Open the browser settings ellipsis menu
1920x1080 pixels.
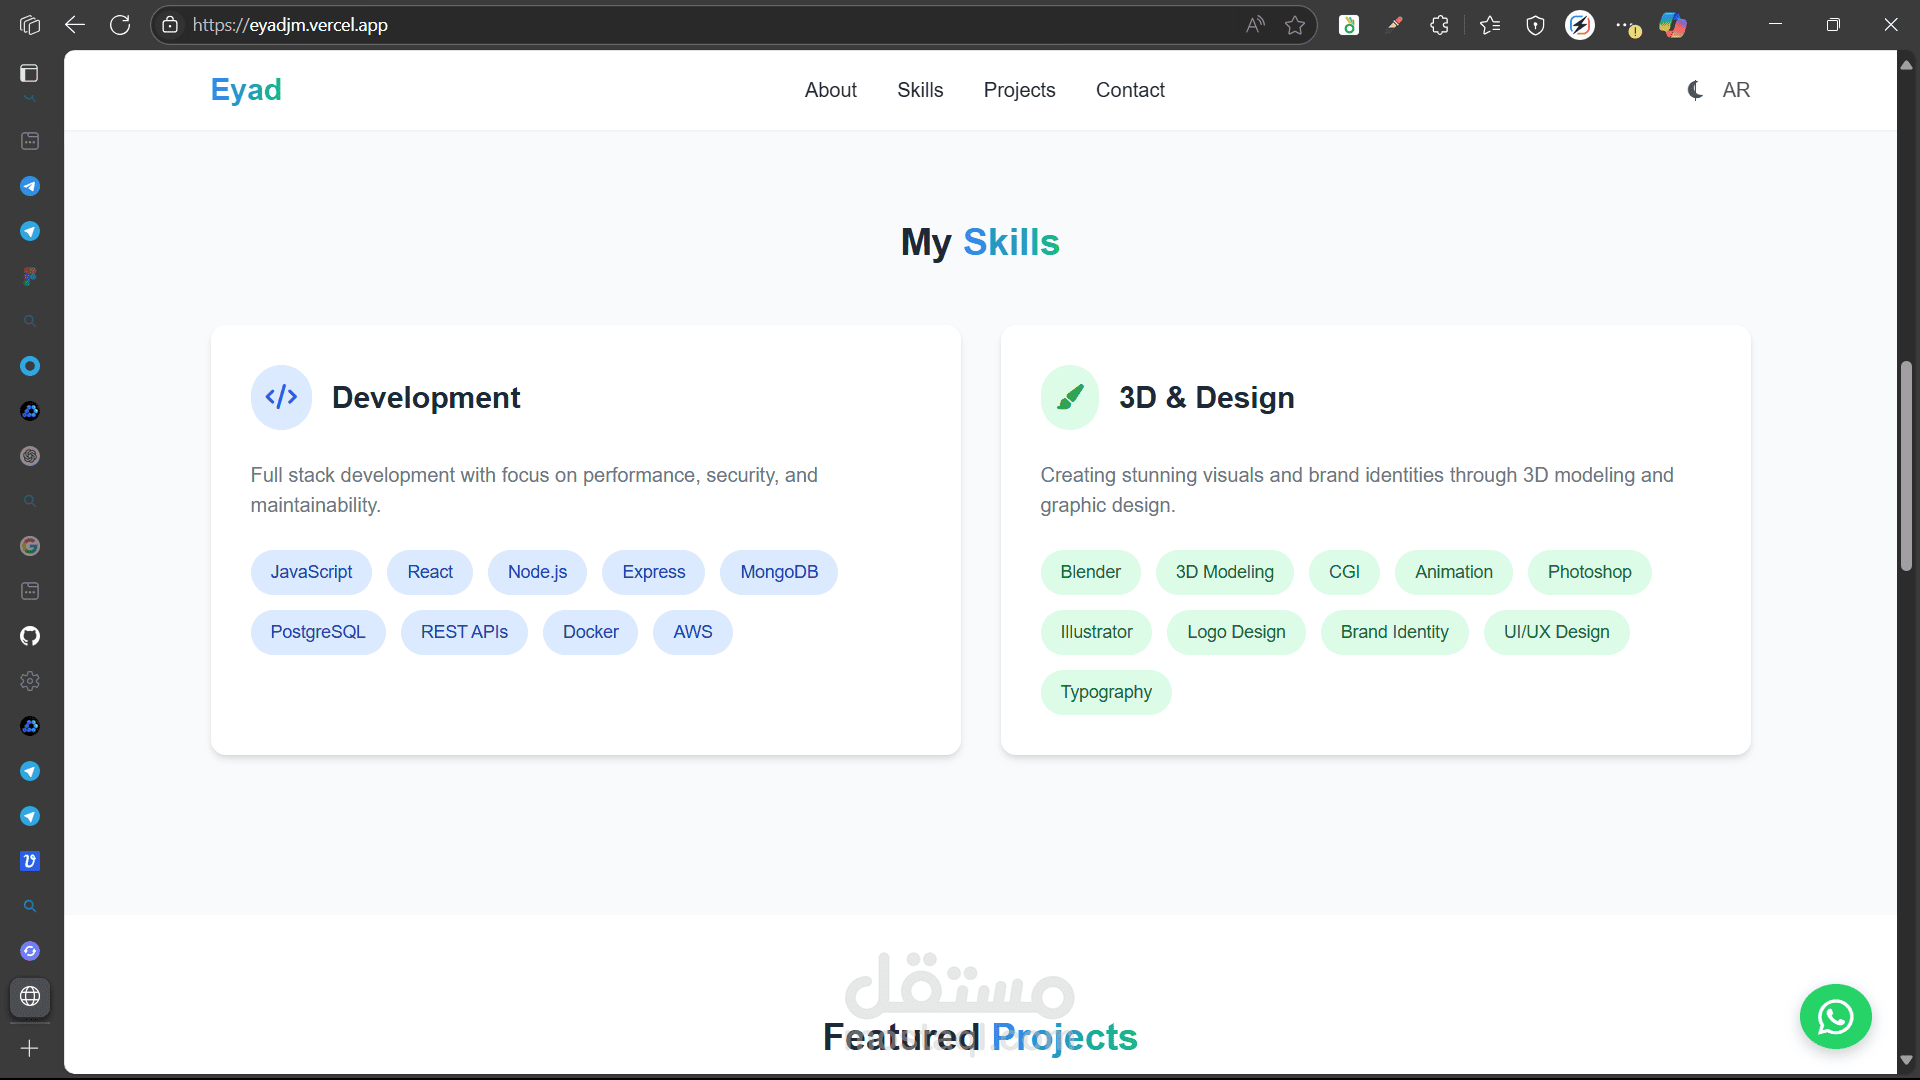click(x=1626, y=25)
